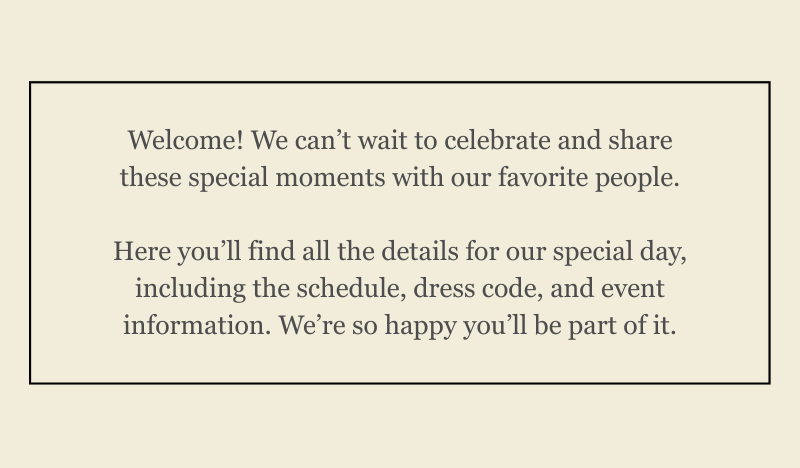Click the word "Here" starting the second paragraph
This screenshot has width=800, height=468.
click(x=142, y=252)
